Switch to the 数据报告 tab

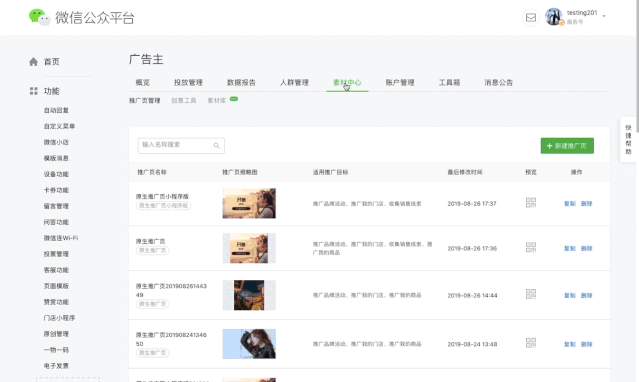pyautogui.click(x=241, y=83)
